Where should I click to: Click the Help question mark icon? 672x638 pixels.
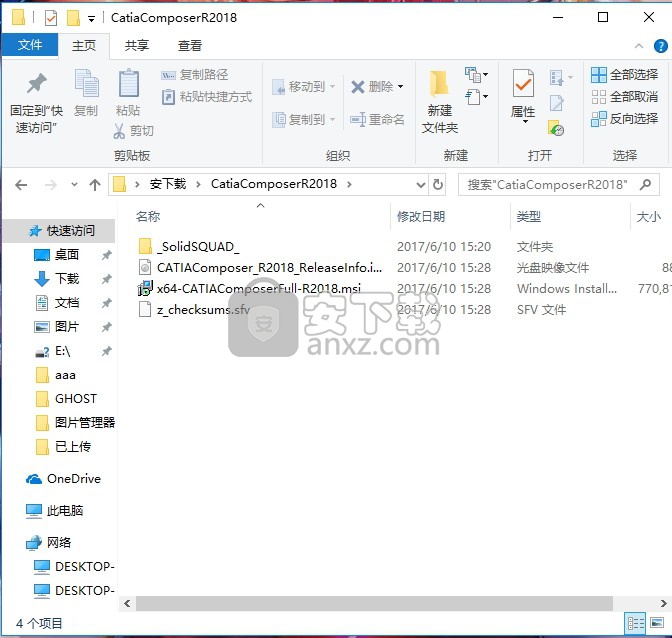pyautogui.click(x=660, y=46)
